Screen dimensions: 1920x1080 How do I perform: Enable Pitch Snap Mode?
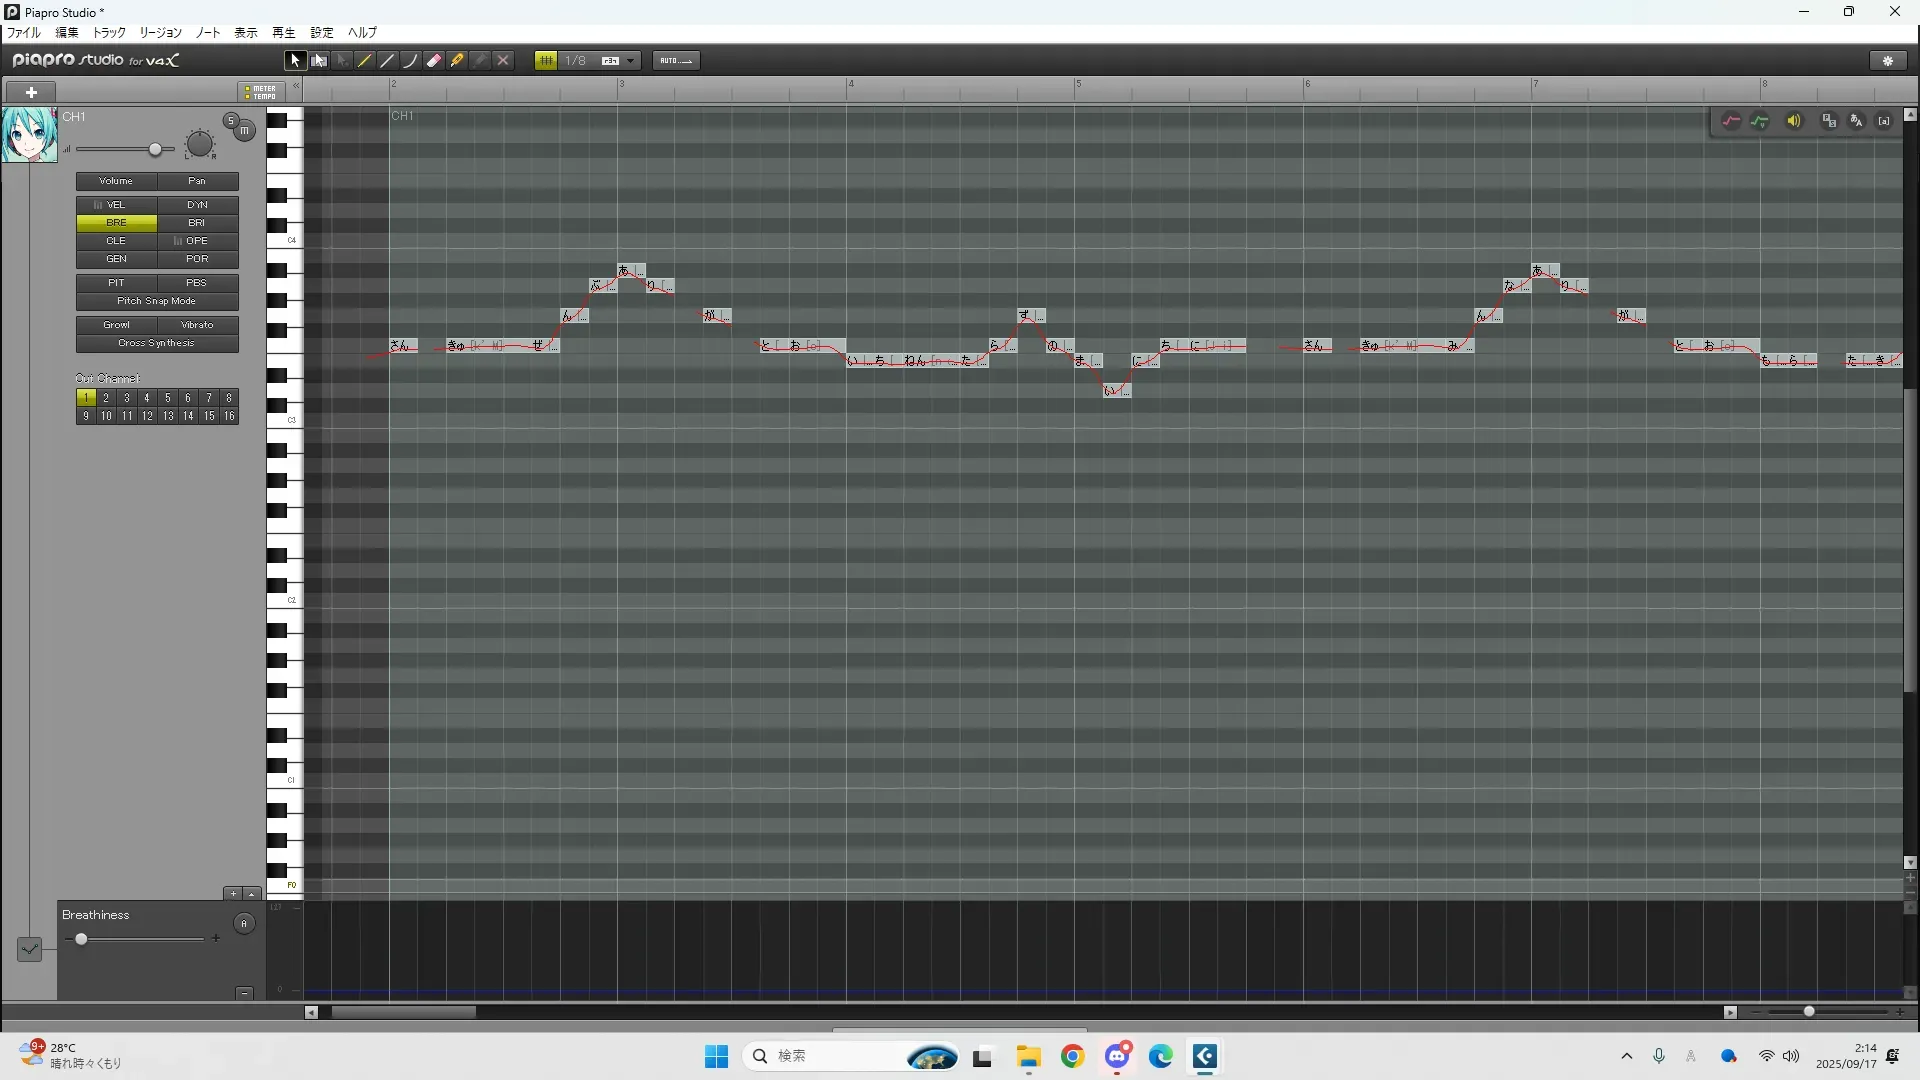(x=157, y=301)
